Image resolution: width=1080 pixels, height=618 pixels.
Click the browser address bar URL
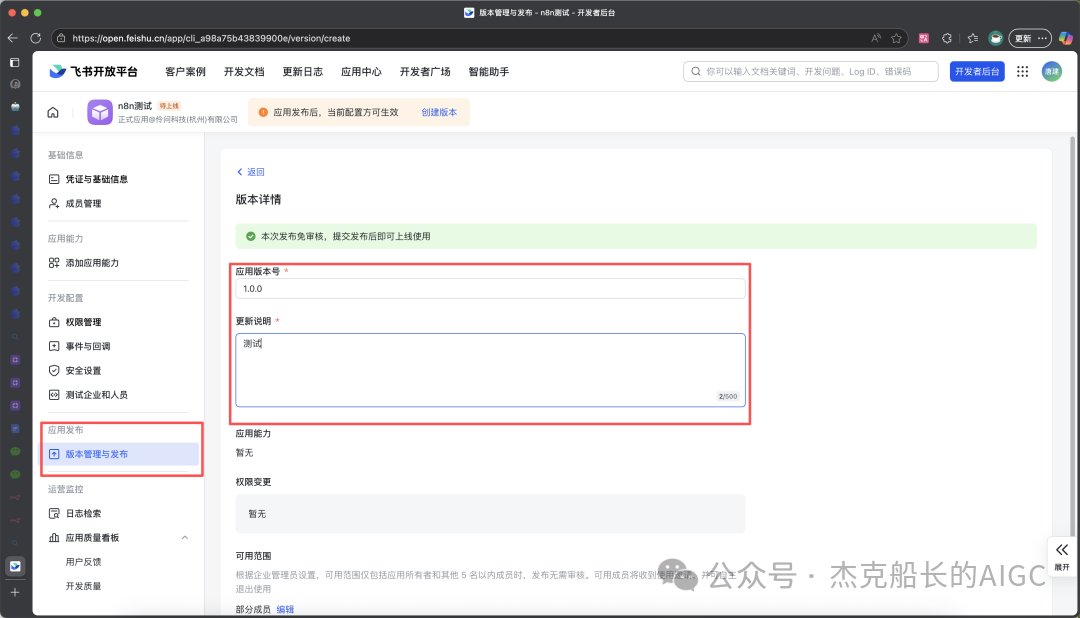coord(211,39)
